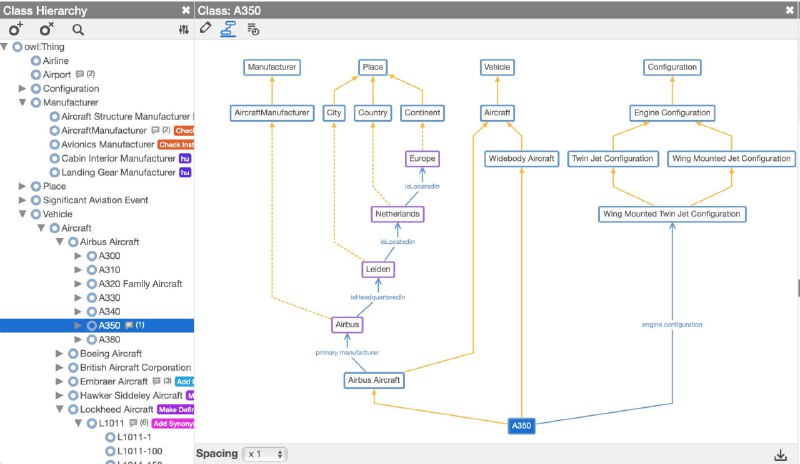800x464 pixels.
Task: Click the Place graph node
Action: 372,67
